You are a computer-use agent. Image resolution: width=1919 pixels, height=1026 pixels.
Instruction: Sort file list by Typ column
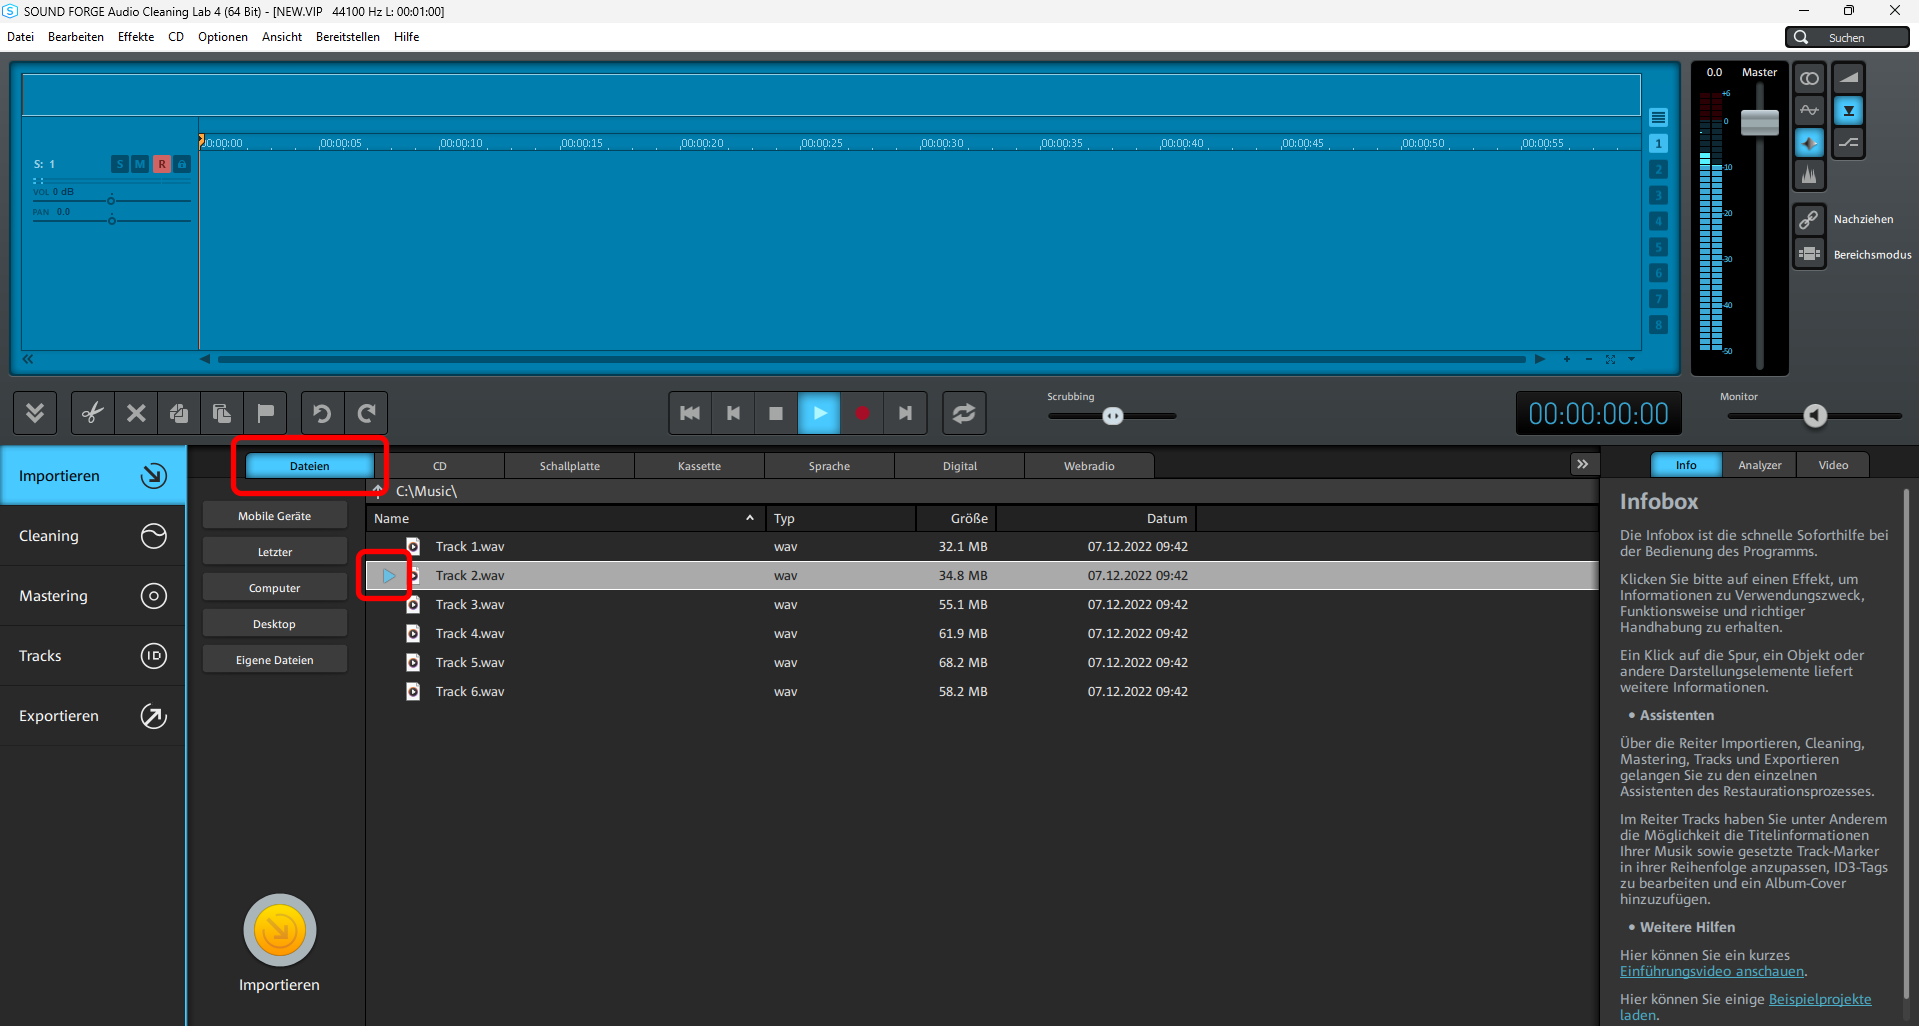(x=841, y=518)
